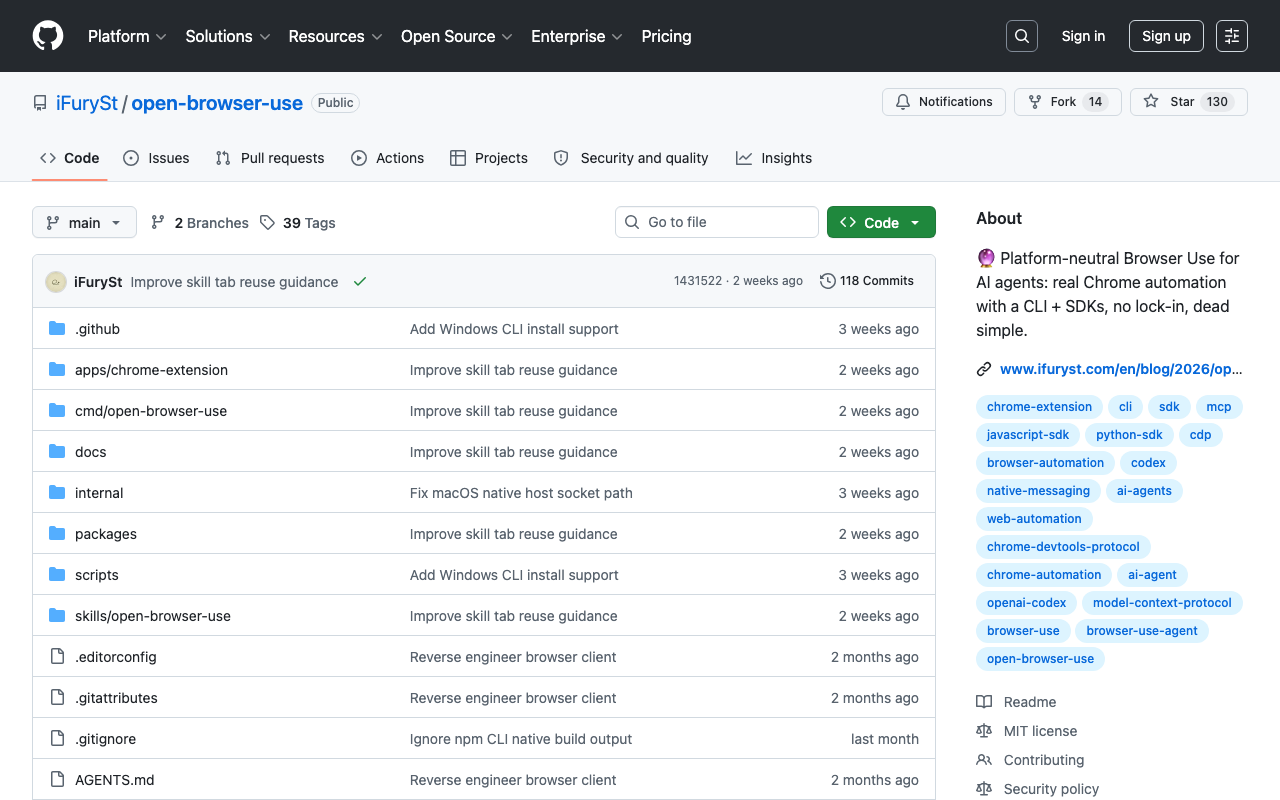Click the .gitignore file icon
This screenshot has width=1280, height=800.
pos(57,739)
